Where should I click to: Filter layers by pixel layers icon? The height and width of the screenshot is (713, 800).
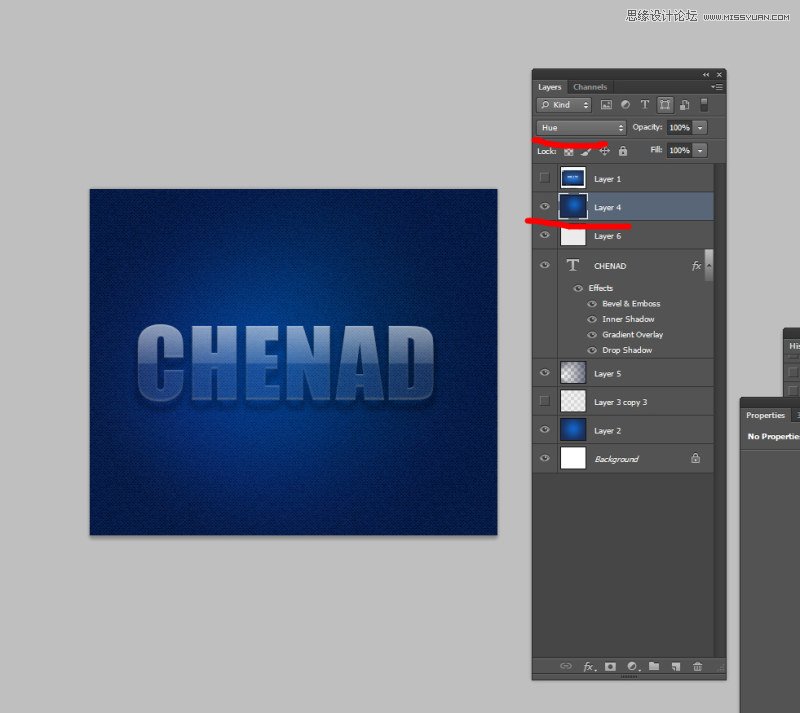click(606, 105)
